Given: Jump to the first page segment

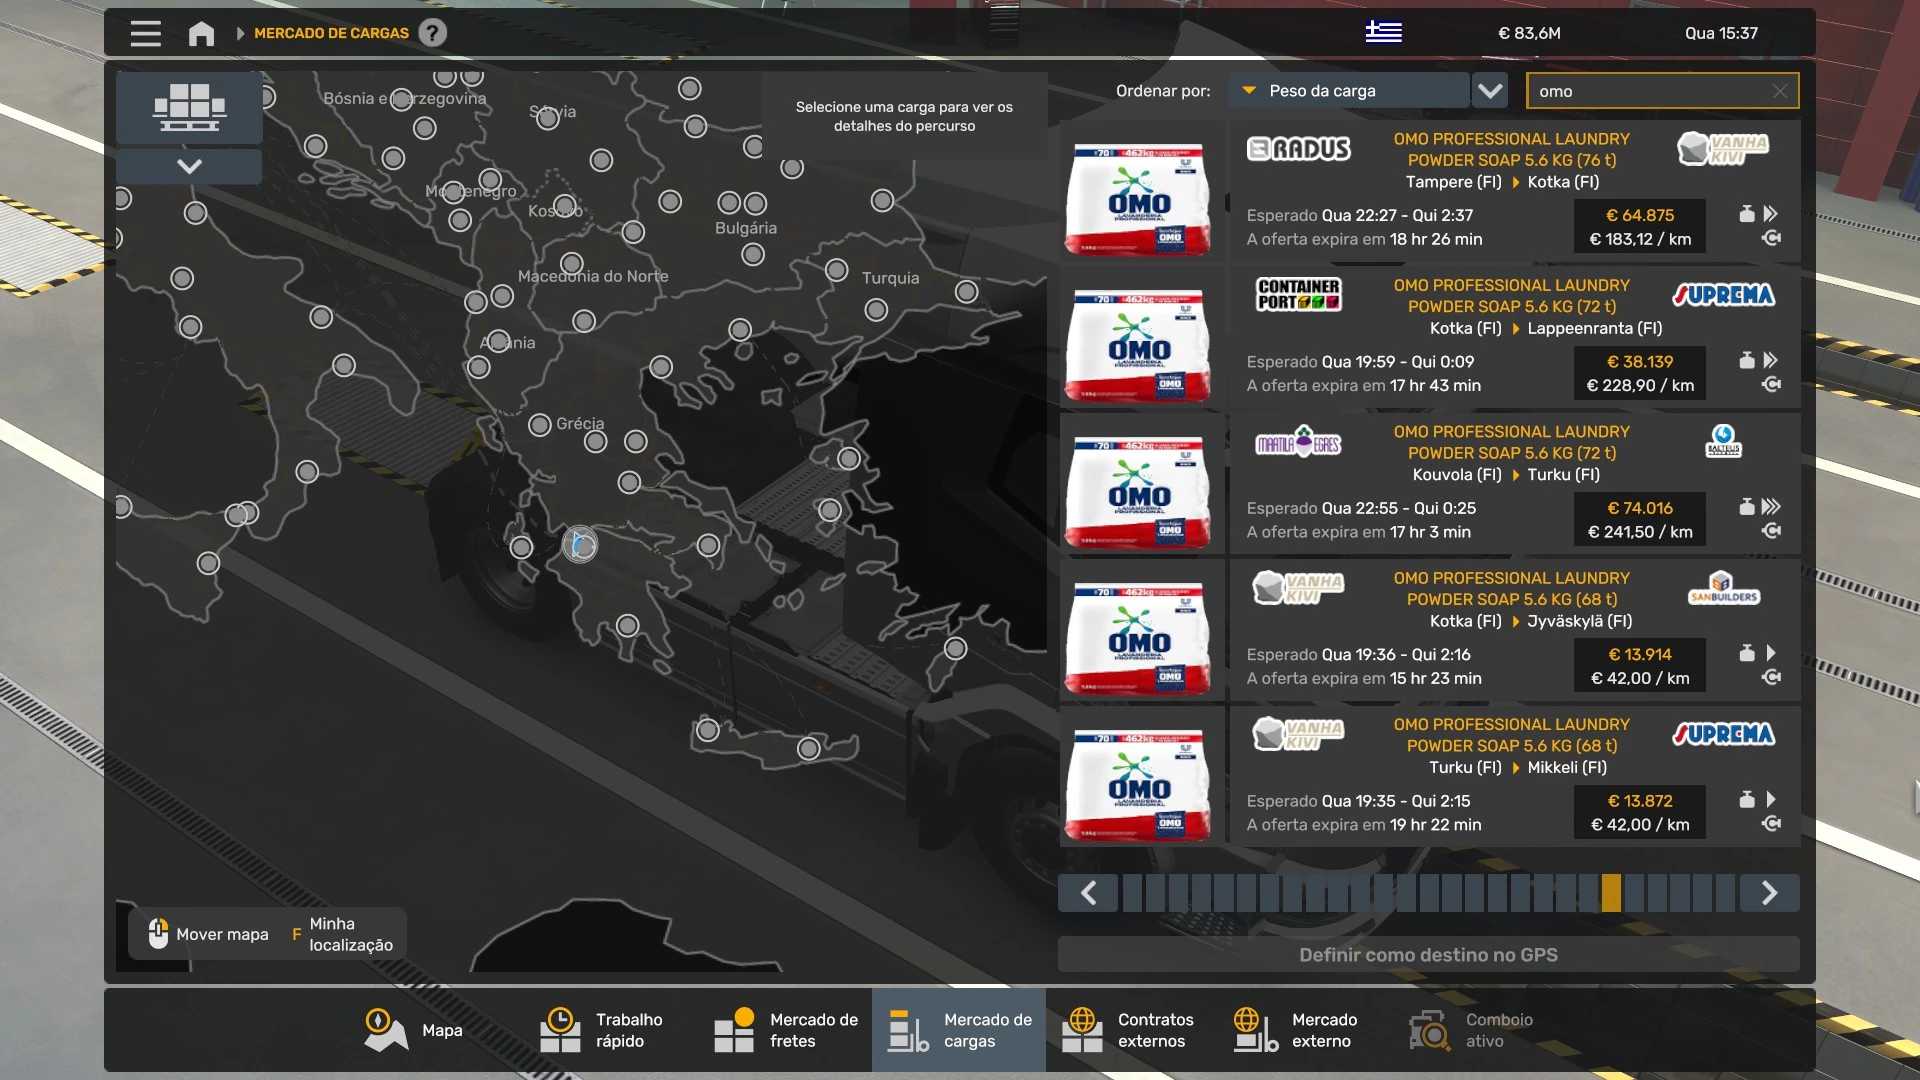Looking at the screenshot, I should (1132, 893).
